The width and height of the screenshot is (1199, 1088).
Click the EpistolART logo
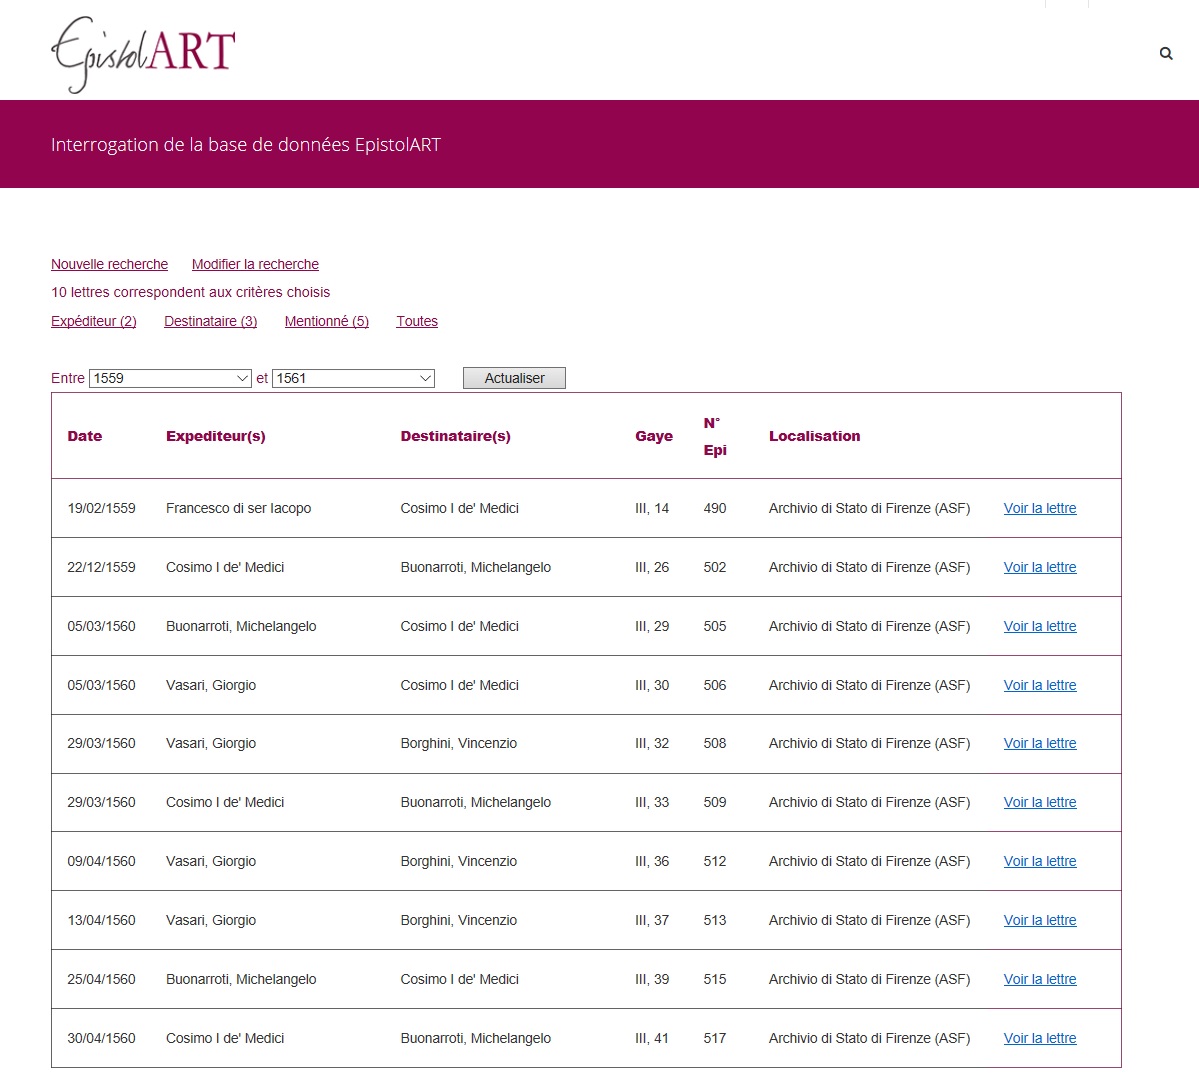pos(143,54)
